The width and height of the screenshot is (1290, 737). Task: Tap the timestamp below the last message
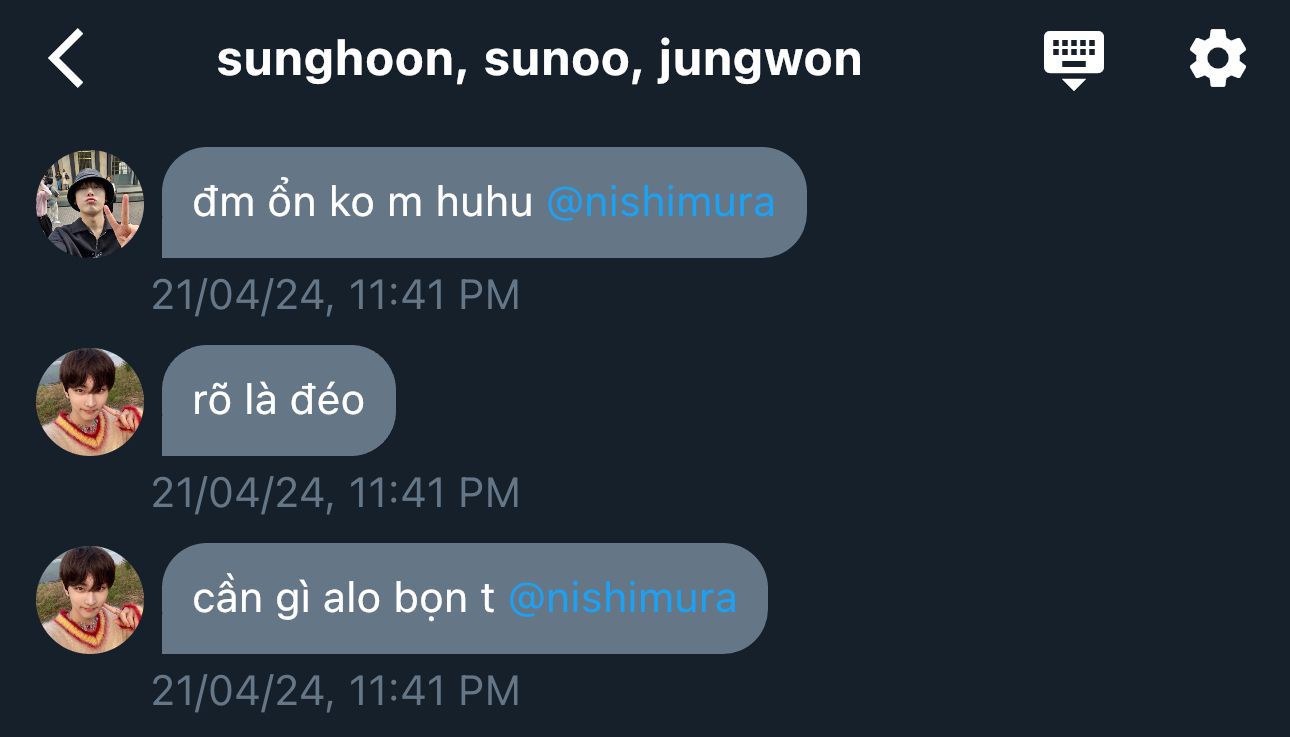point(336,691)
